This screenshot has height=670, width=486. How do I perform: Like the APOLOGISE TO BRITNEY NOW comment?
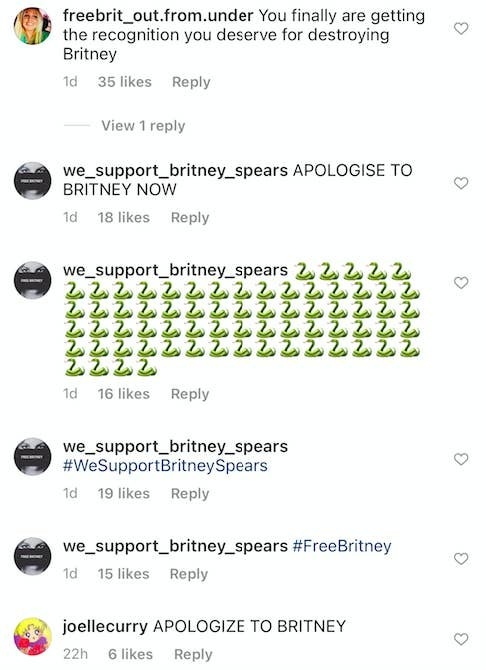(x=461, y=183)
